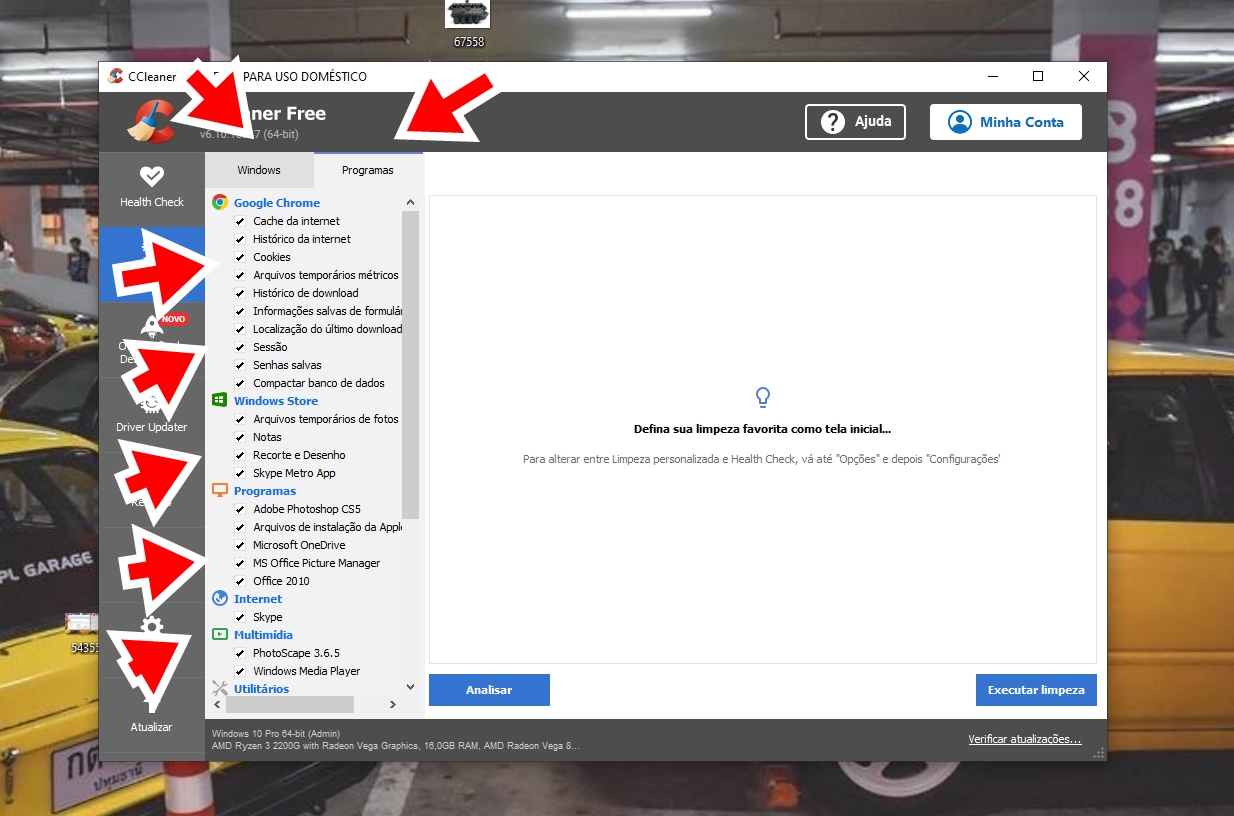Click the Google Chrome category icon

point(220,203)
